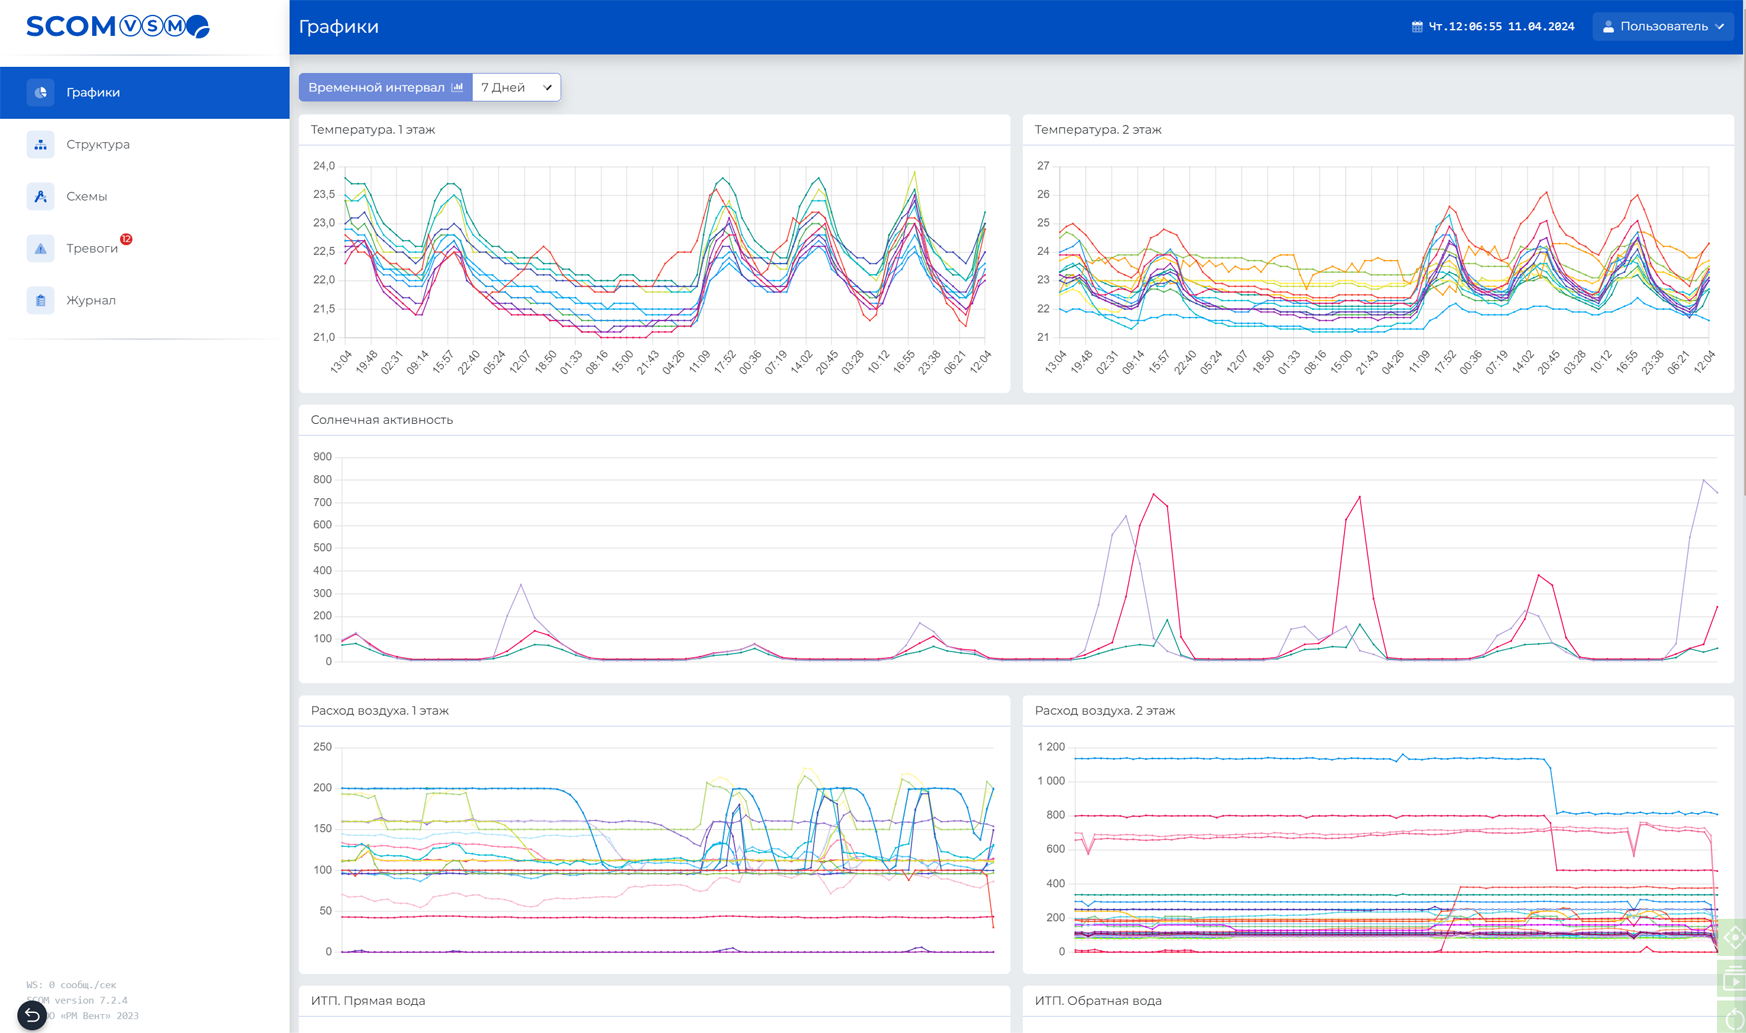Click the compass icon beside Схемы
This screenshot has height=1033, width=1746.
point(41,196)
